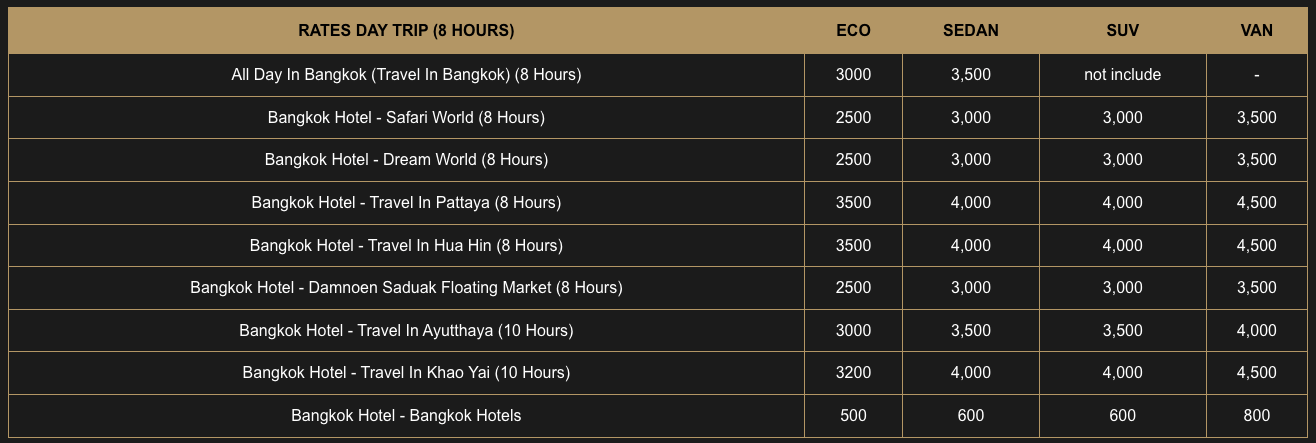The image size is (1316, 443).
Task: Select the Travel In Pattaya row
Action: pos(406,203)
